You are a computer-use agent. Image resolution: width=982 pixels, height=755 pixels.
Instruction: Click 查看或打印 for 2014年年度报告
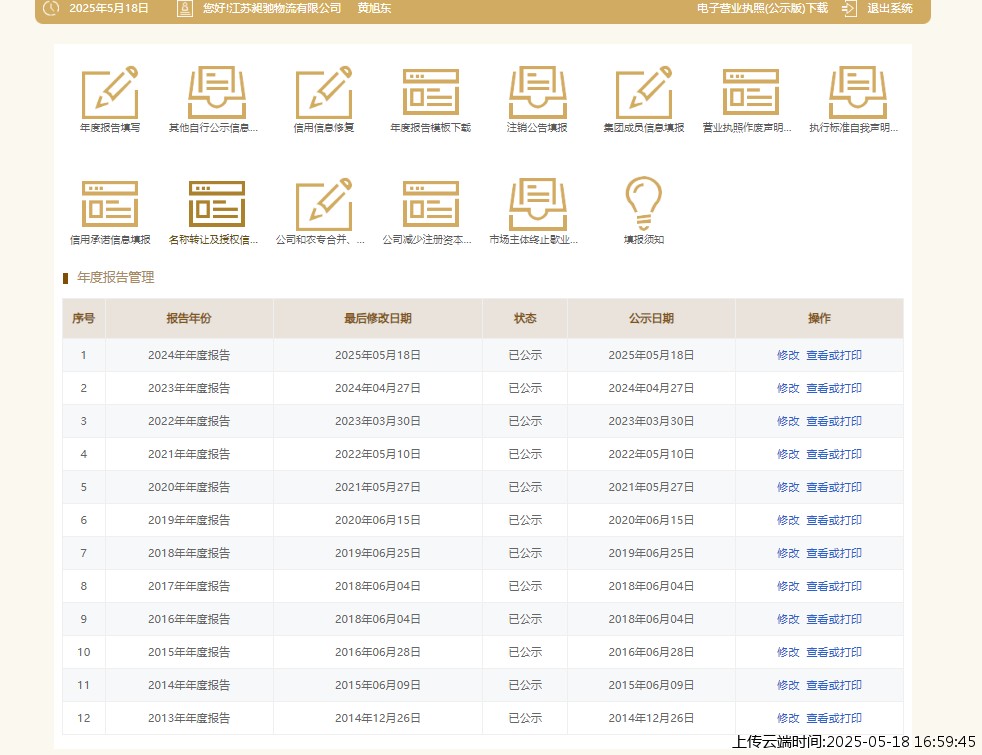coord(834,685)
